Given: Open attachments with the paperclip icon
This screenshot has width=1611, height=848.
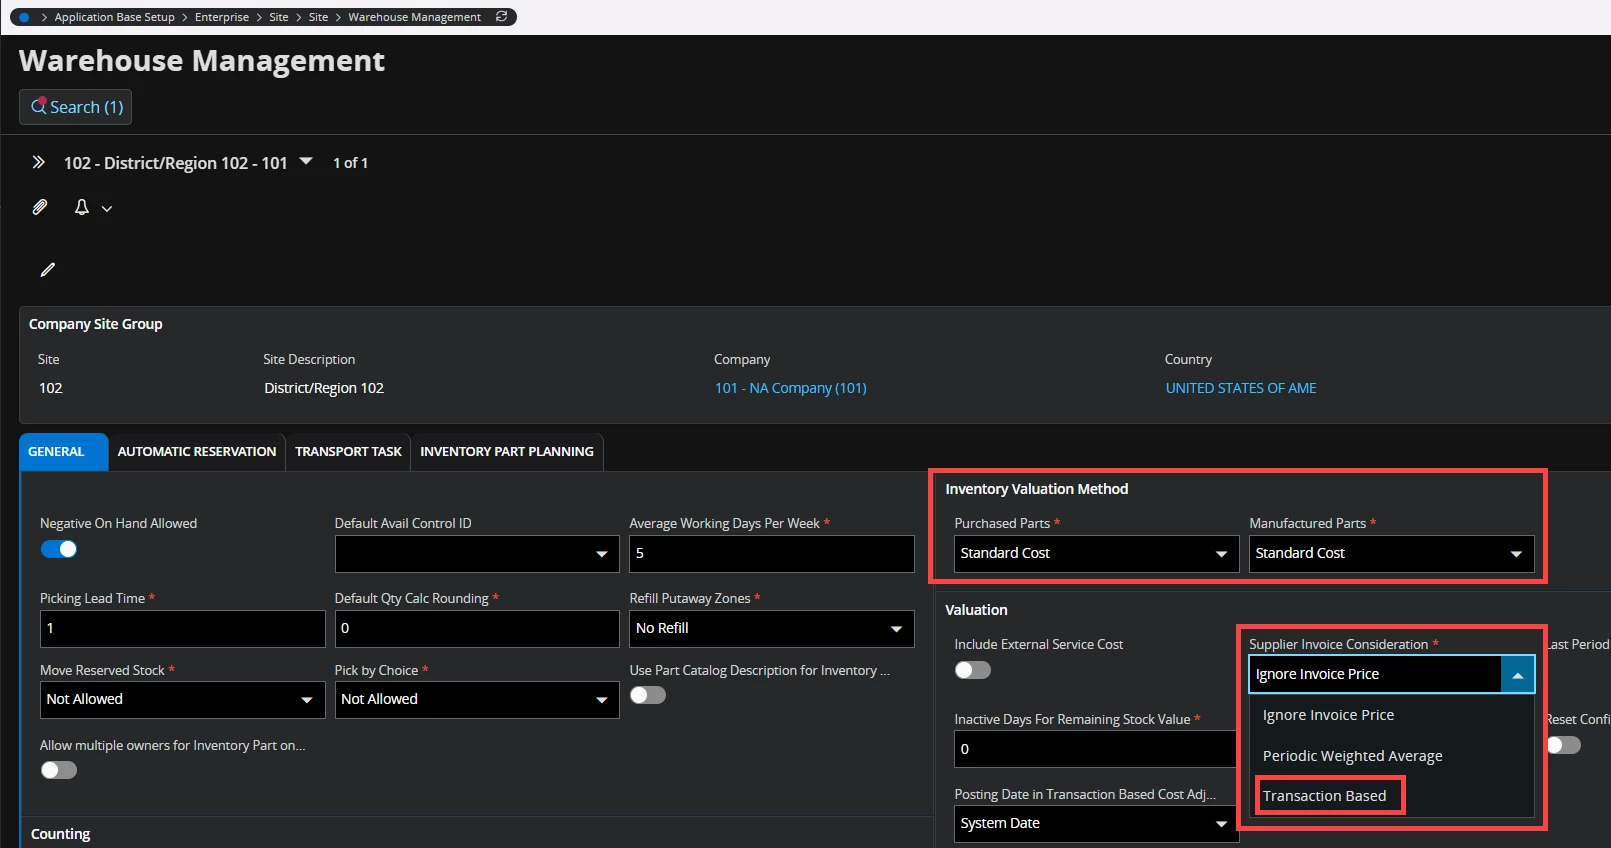Looking at the screenshot, I should coord(40,207).
